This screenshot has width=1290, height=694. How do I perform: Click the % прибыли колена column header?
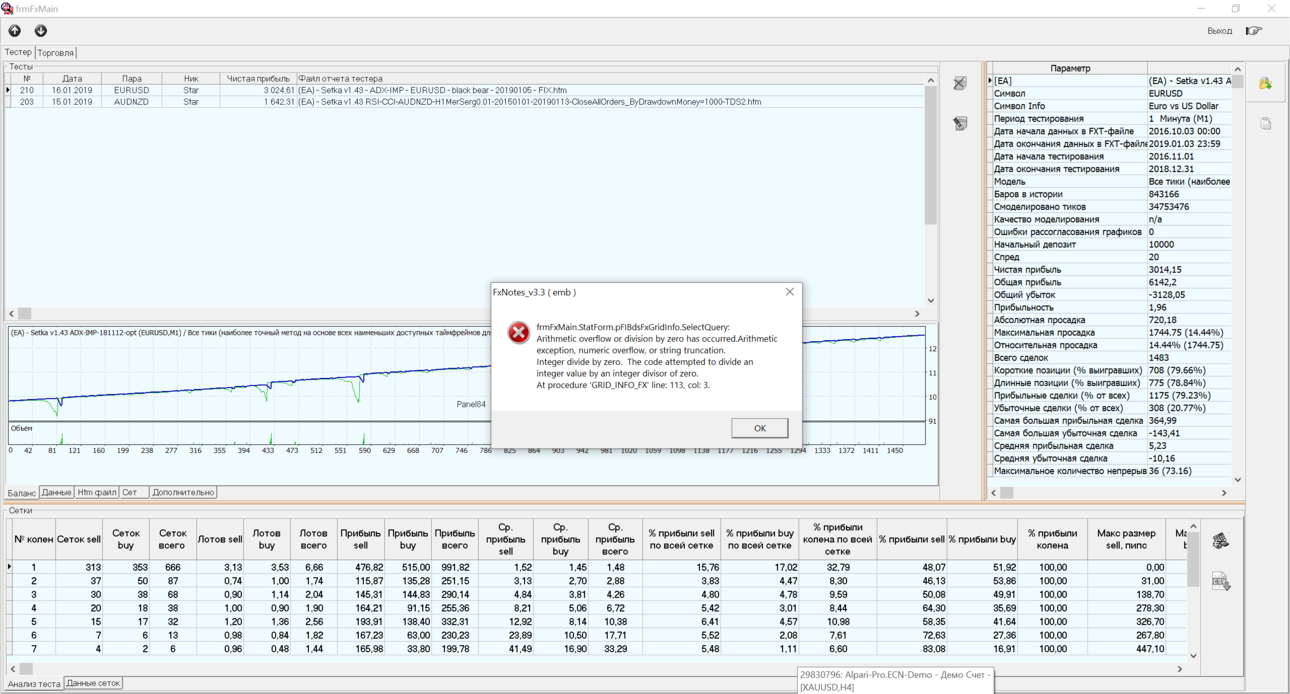(1052, 539)
